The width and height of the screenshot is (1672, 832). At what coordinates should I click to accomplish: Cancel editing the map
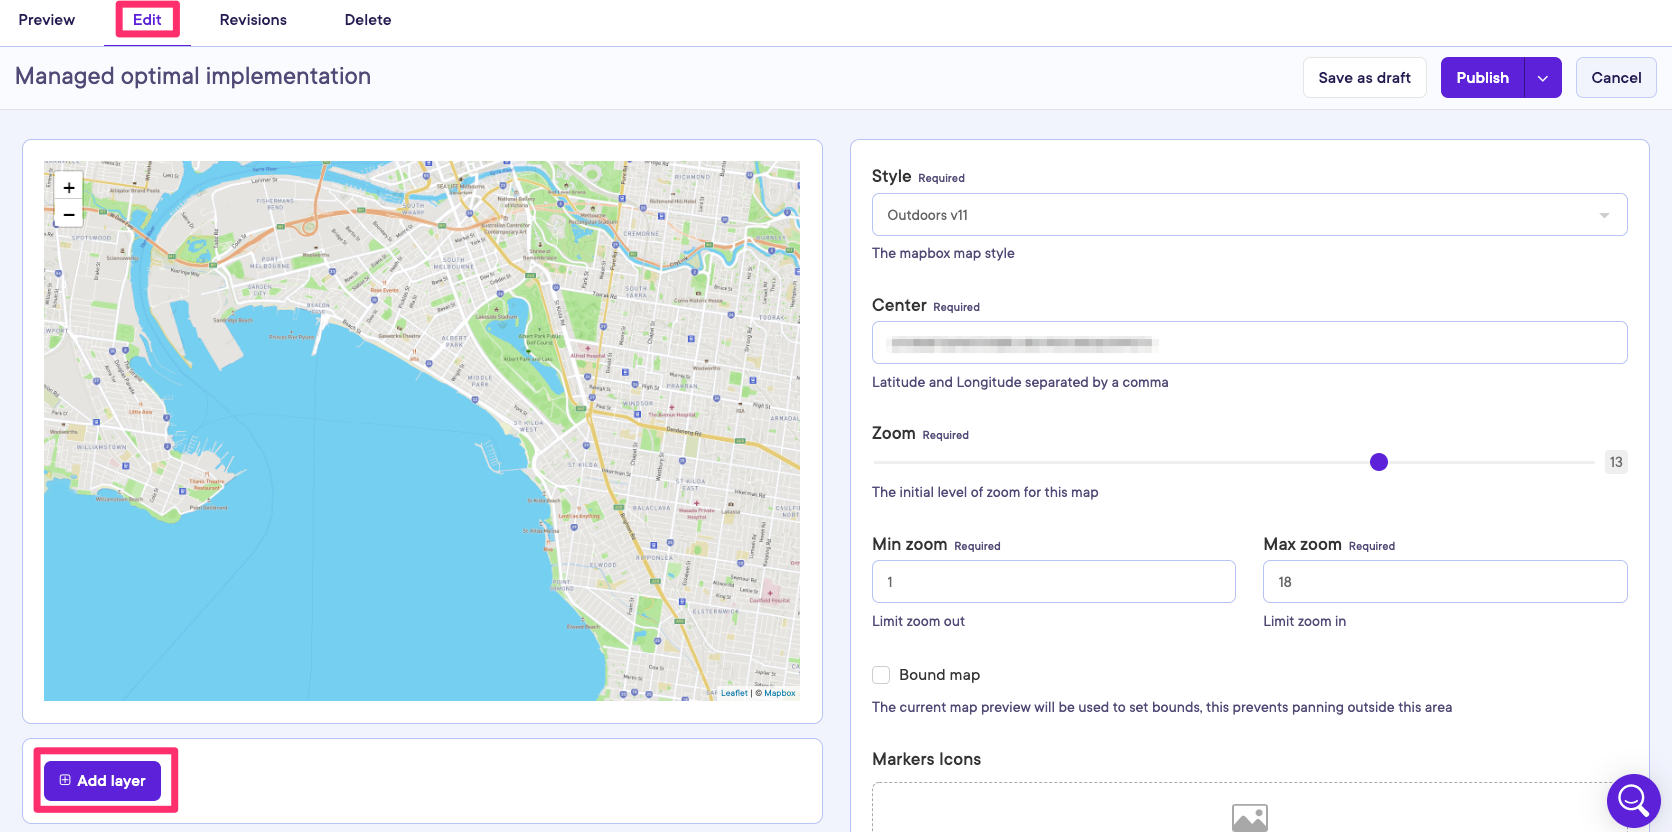click(1615, 78)
